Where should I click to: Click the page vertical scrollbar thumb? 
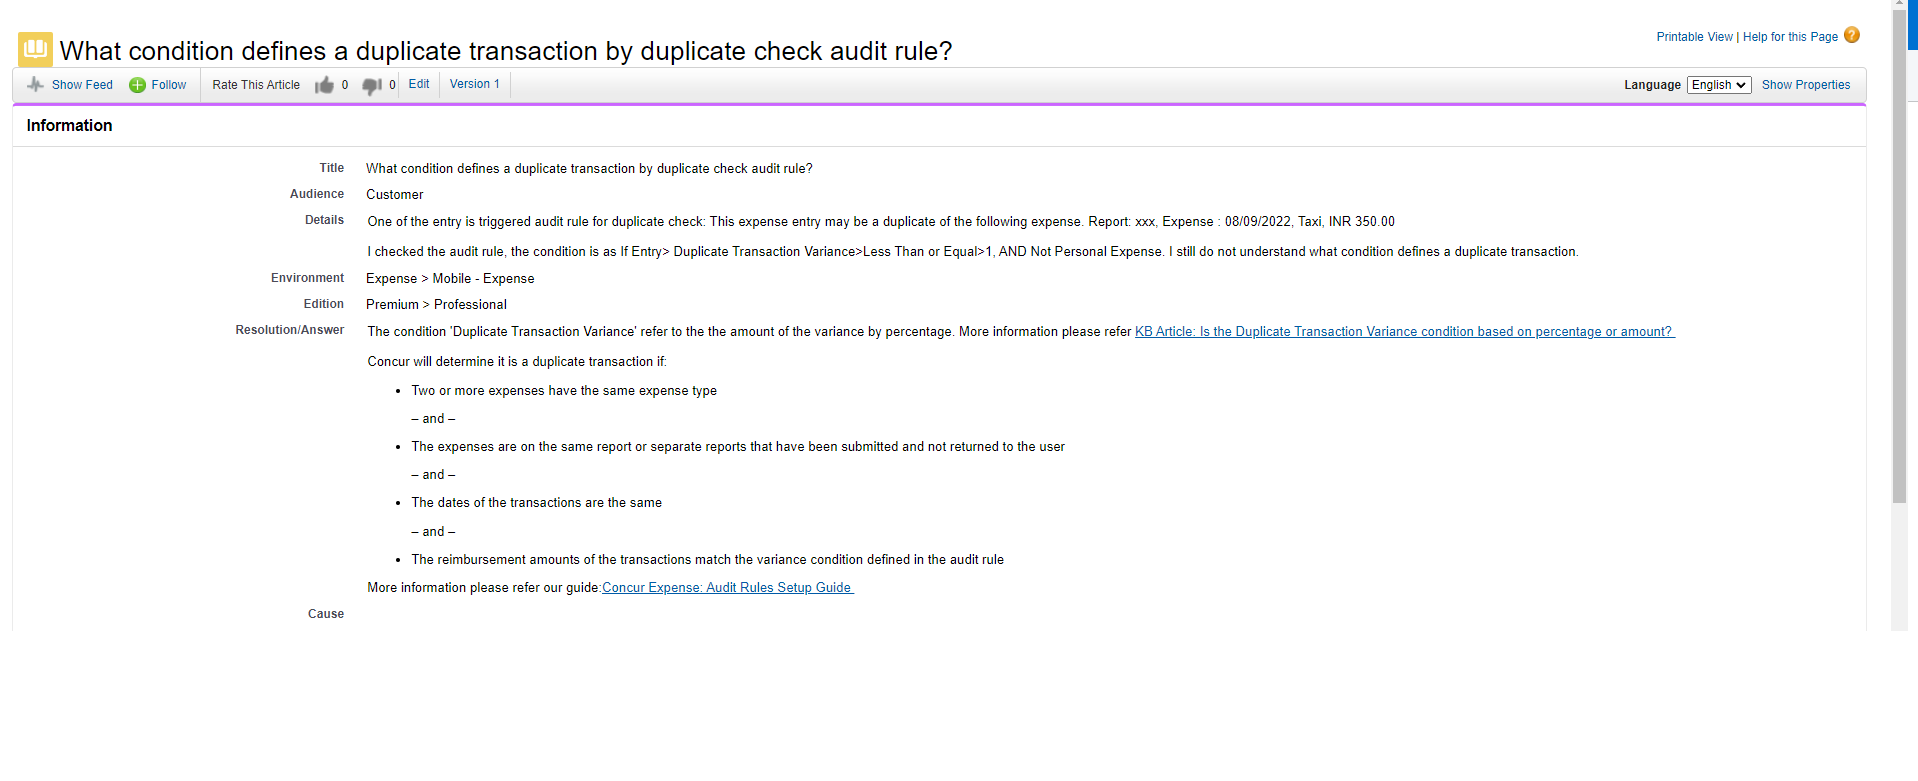(x=1899, y=255)
